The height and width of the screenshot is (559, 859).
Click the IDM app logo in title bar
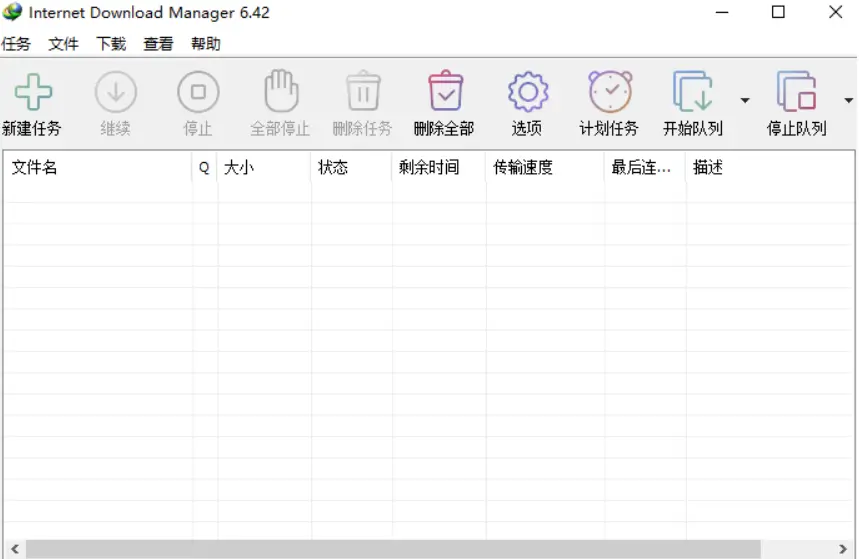click(x=12, y=12)
